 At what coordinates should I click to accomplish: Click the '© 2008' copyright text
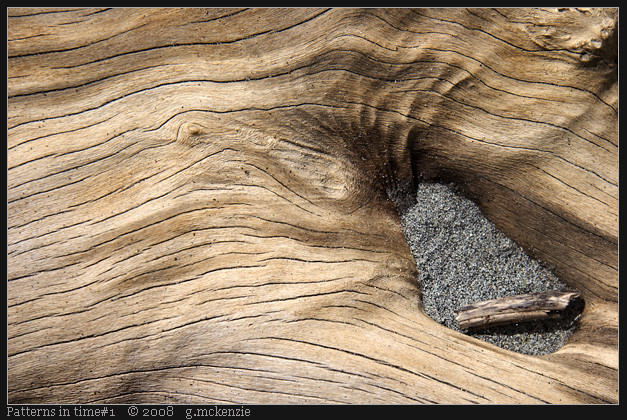(151, 412)
